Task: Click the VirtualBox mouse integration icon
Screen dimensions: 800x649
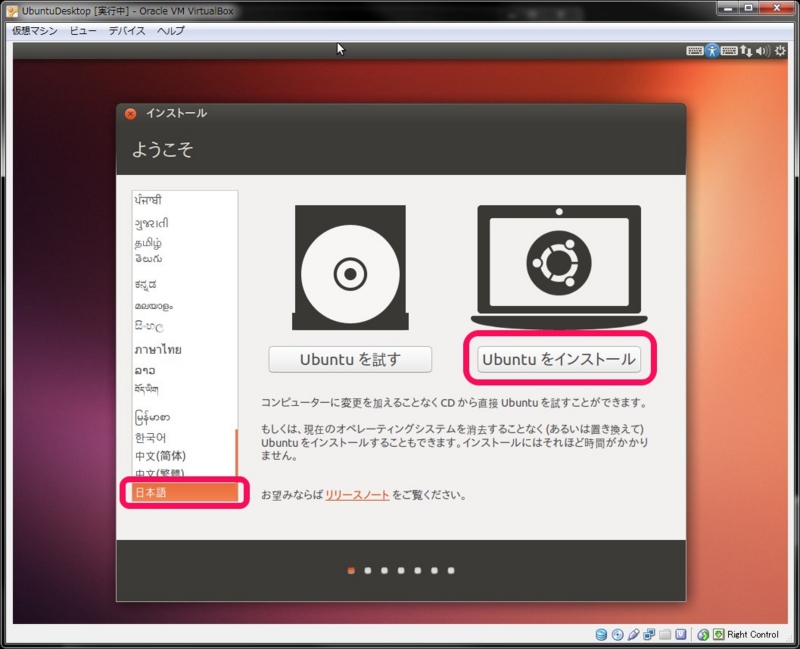Action: (x=703, y=634)
